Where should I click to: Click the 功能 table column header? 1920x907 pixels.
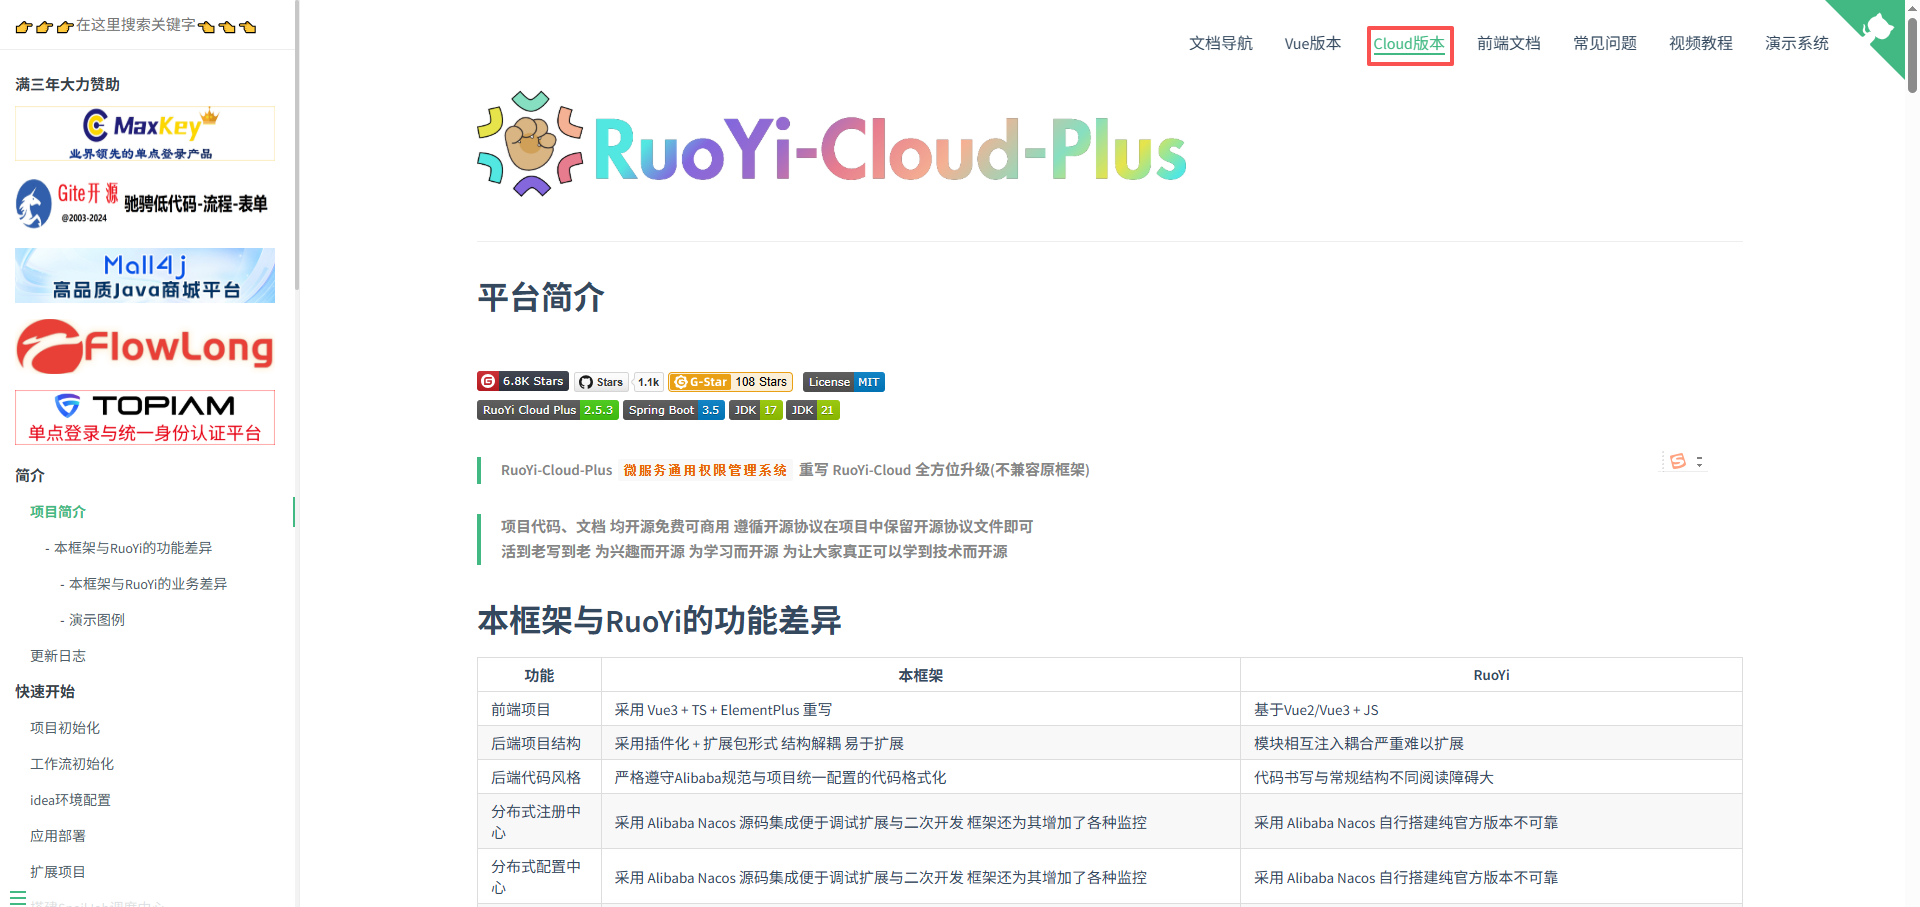tap(539, 675)
